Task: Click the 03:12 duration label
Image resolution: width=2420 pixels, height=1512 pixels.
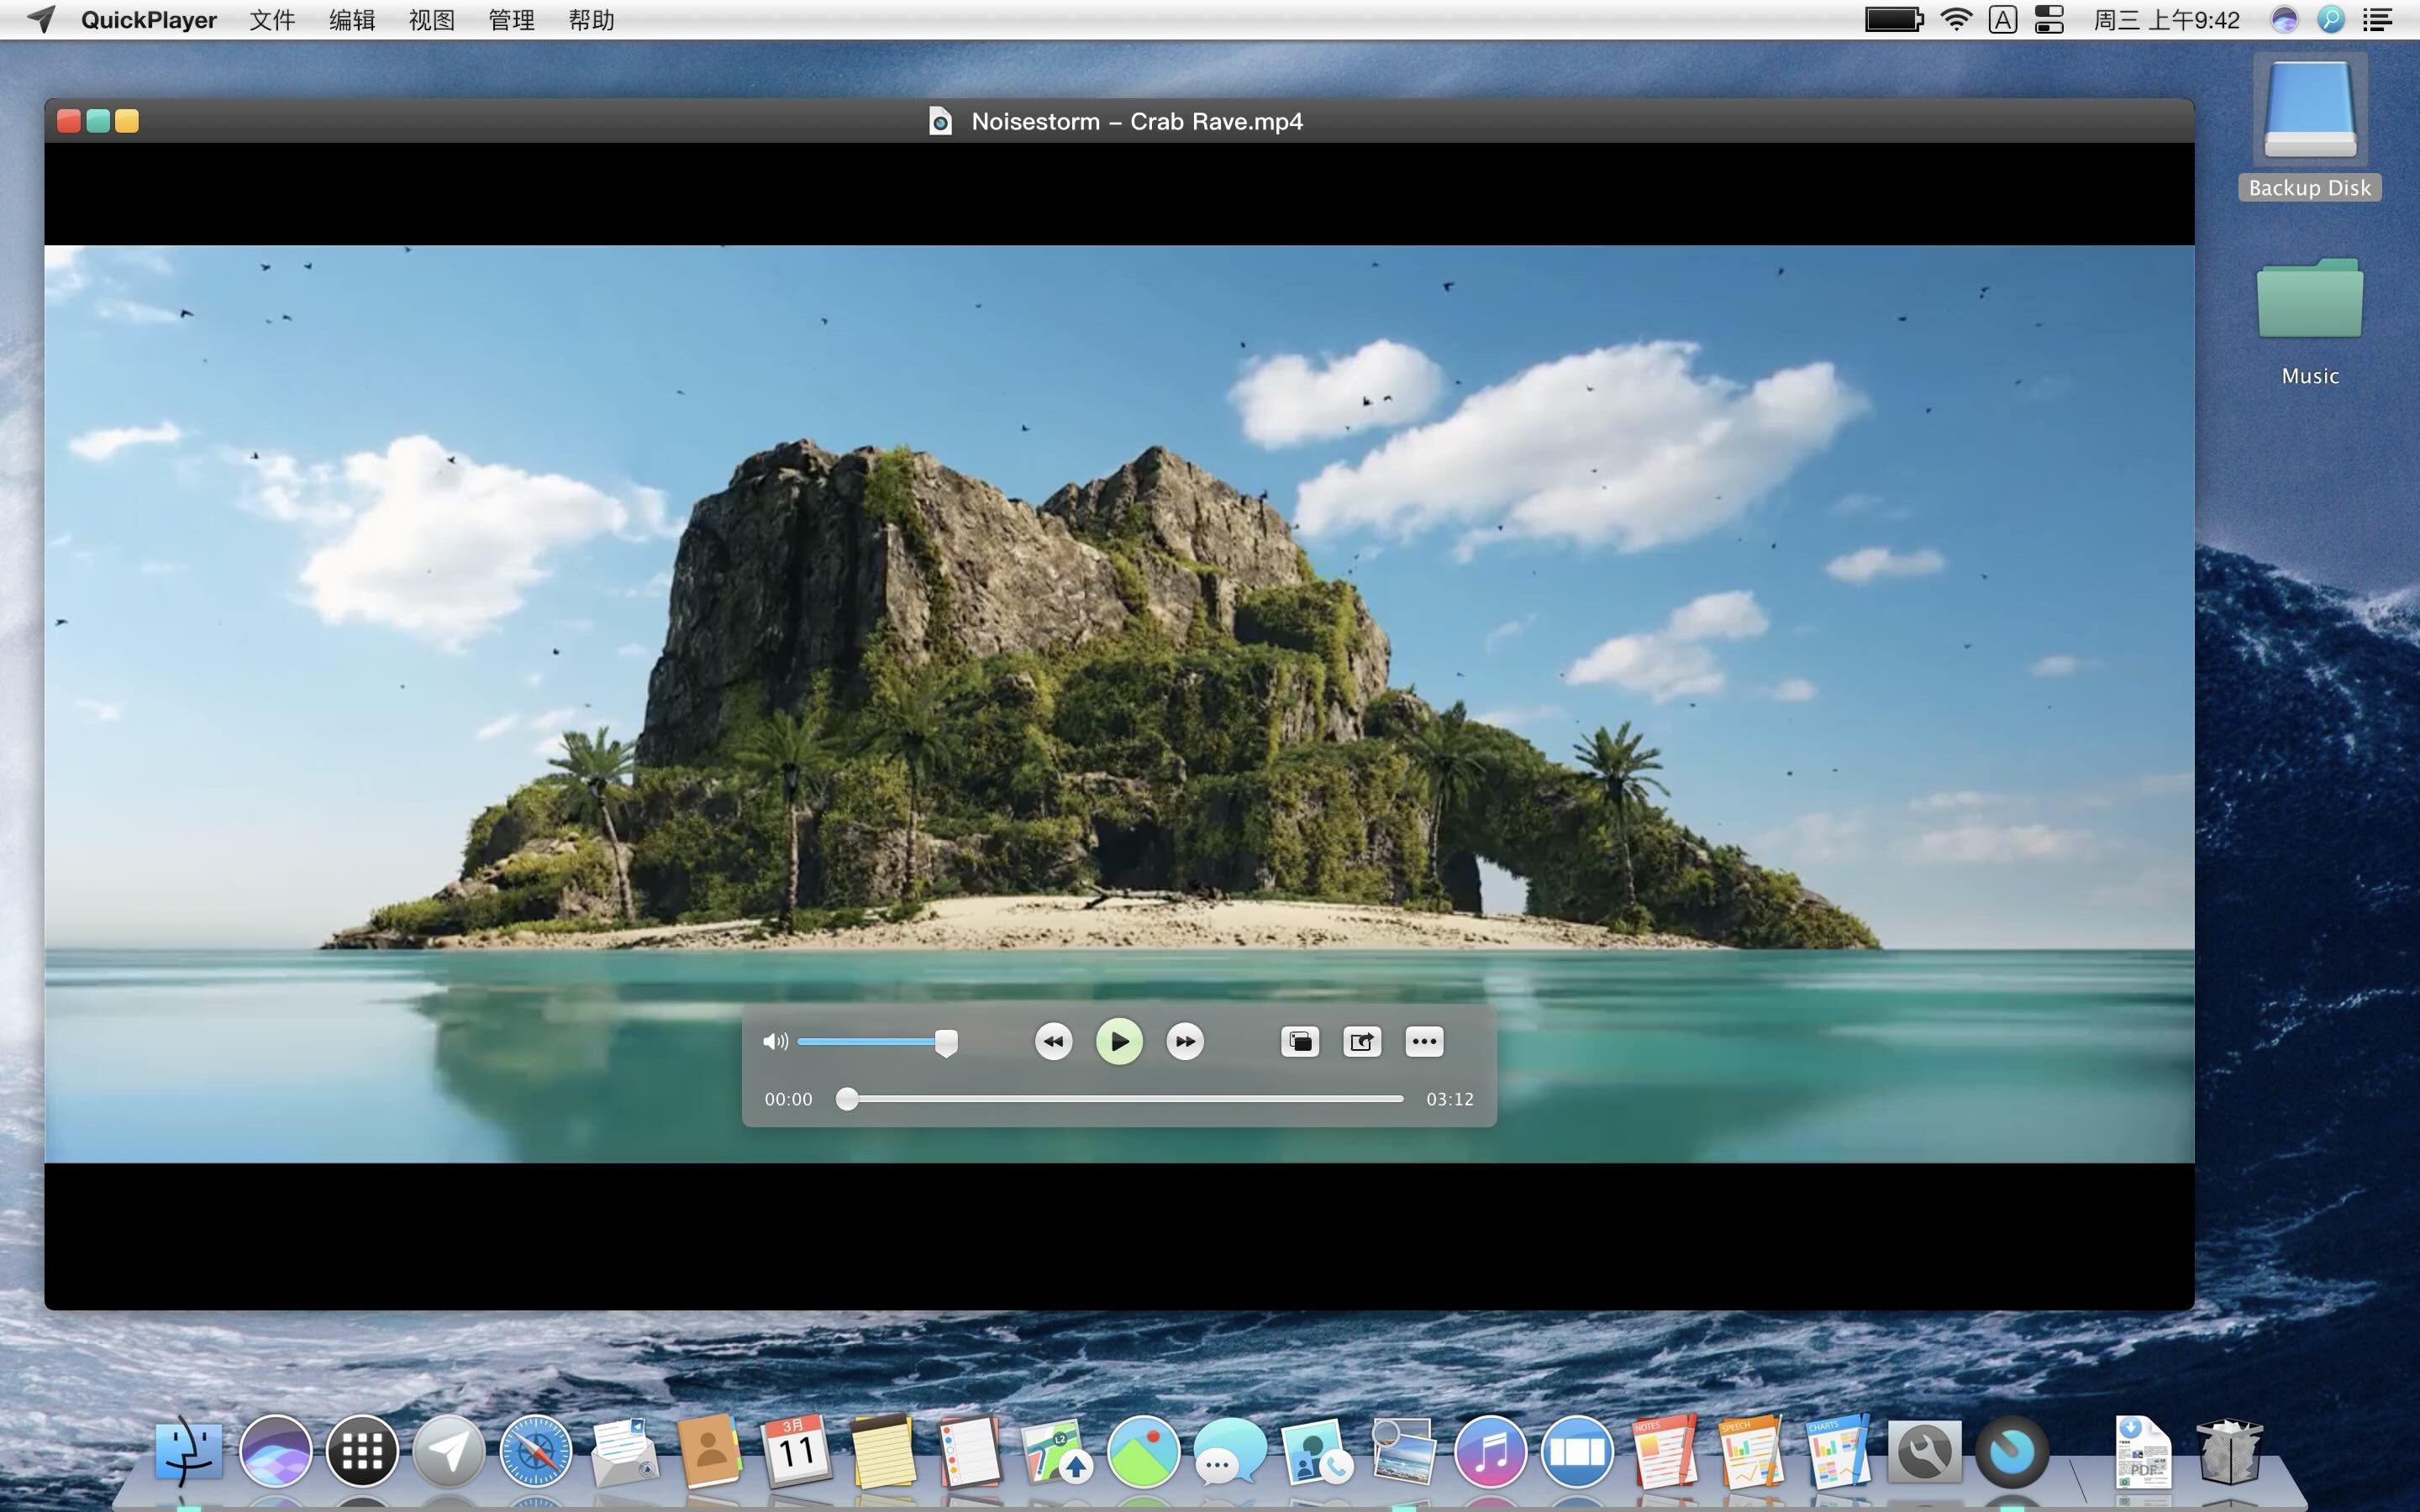Action: pyautogui.click(x=1450, y=1099)
